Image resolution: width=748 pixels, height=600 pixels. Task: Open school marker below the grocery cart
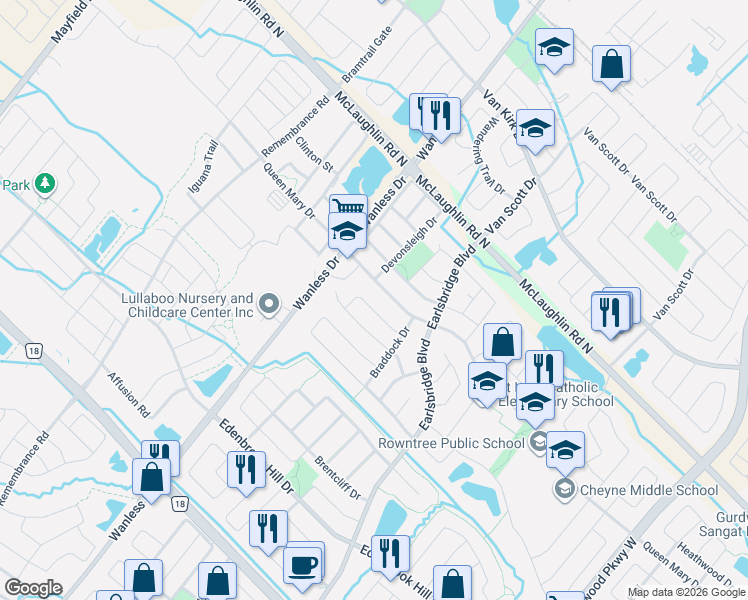click(347, 233)
